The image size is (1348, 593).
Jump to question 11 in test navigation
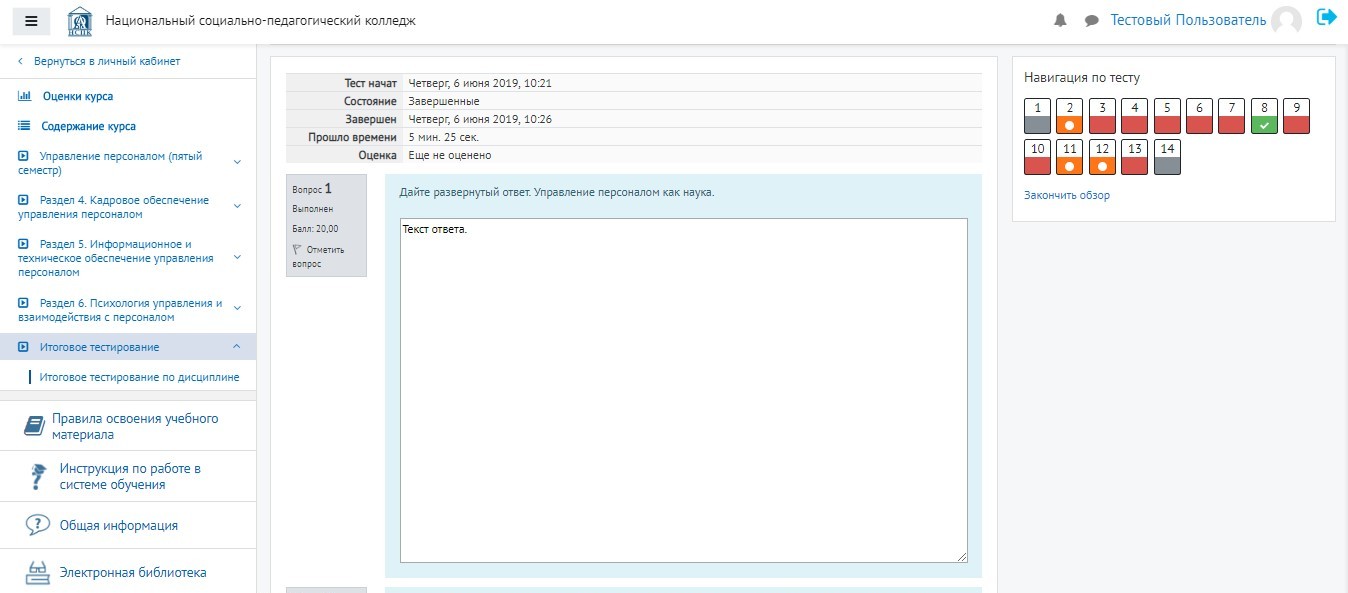pyautogui.click(x=1070, y=157)
